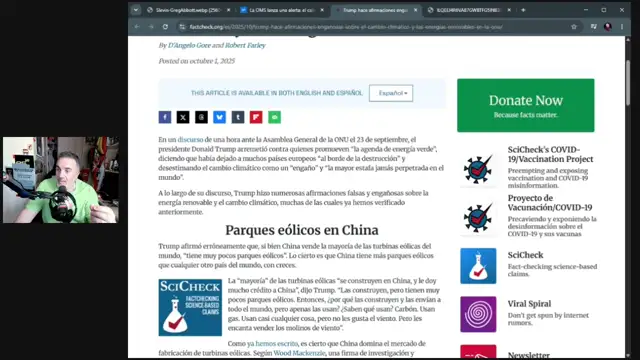640x360 pixels.
Task: Switch to La OMS lanza una alerta tab
Action: click(282, 10)
